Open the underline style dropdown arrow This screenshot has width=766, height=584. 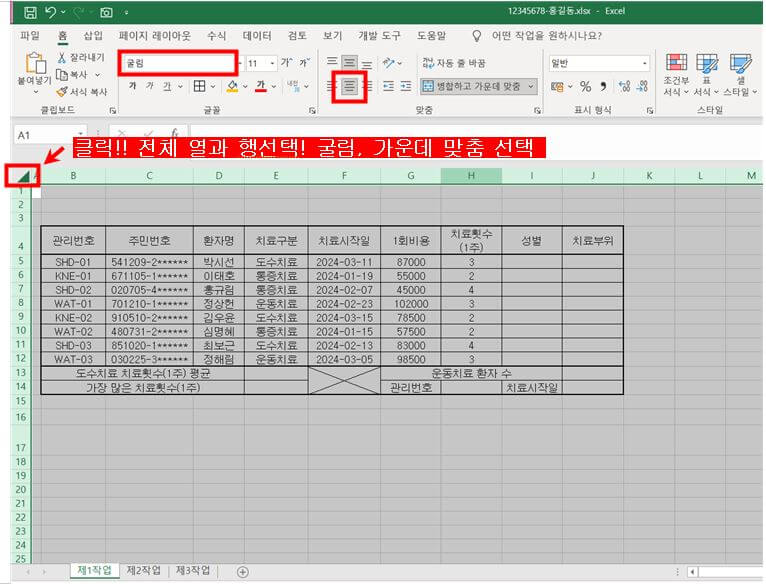(180, 87)
